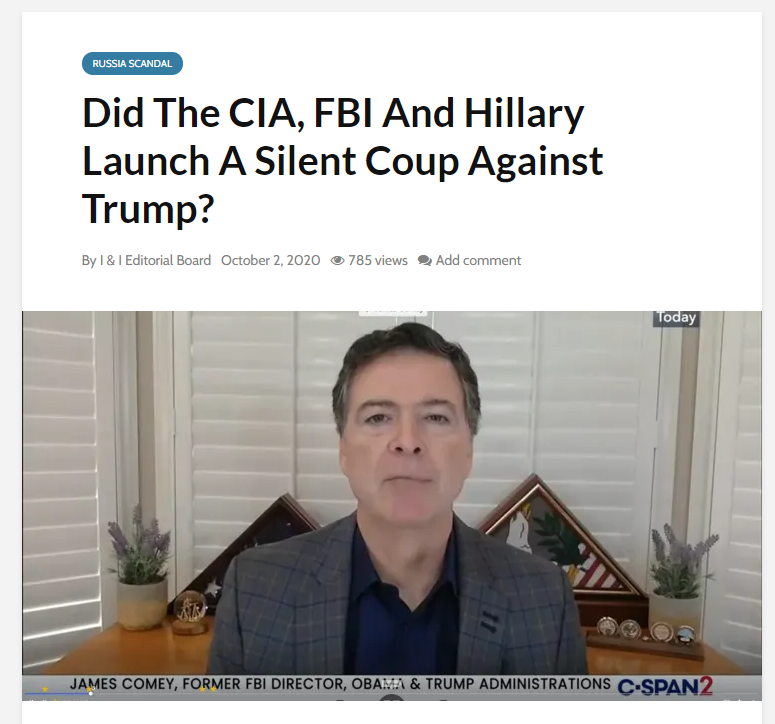
Task: Click the eye views icon
Action: coord(337,260)
